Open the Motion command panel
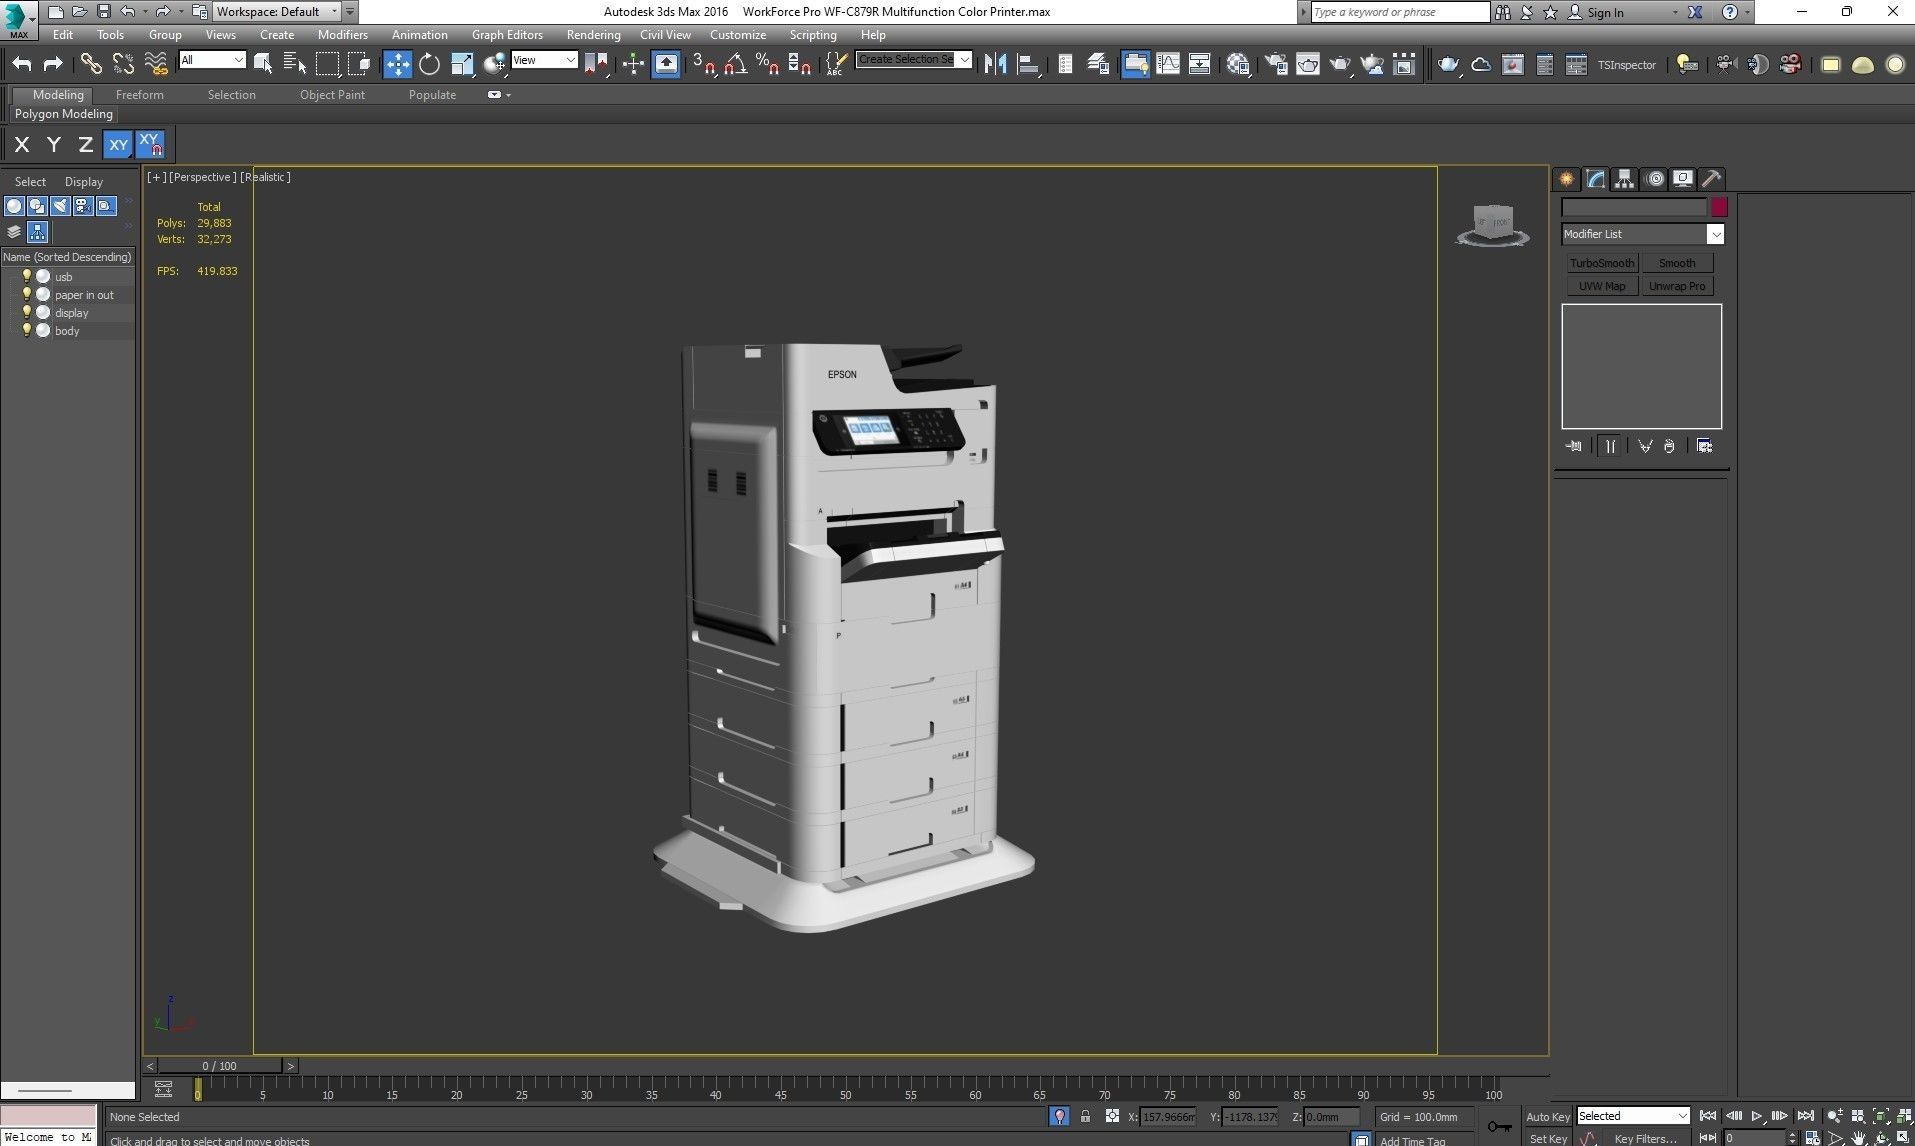The height and width of the screenshot is (1146, 1915). [1655, 179]
